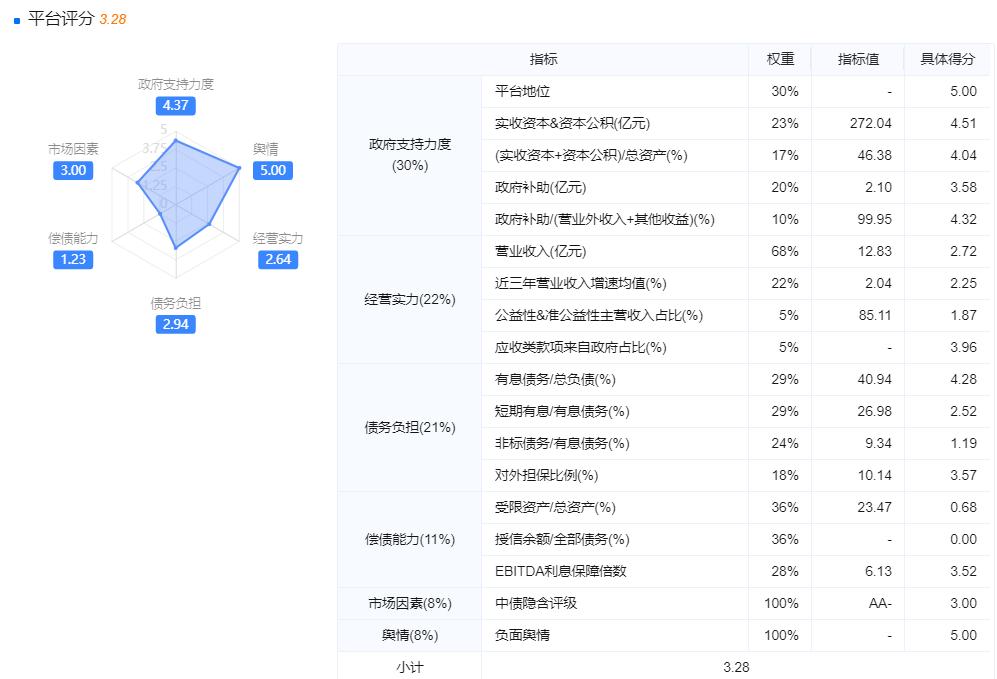Select the EBITDA利息保障倍数 indicator label
997x679 pixels.
tap(561, 572)
